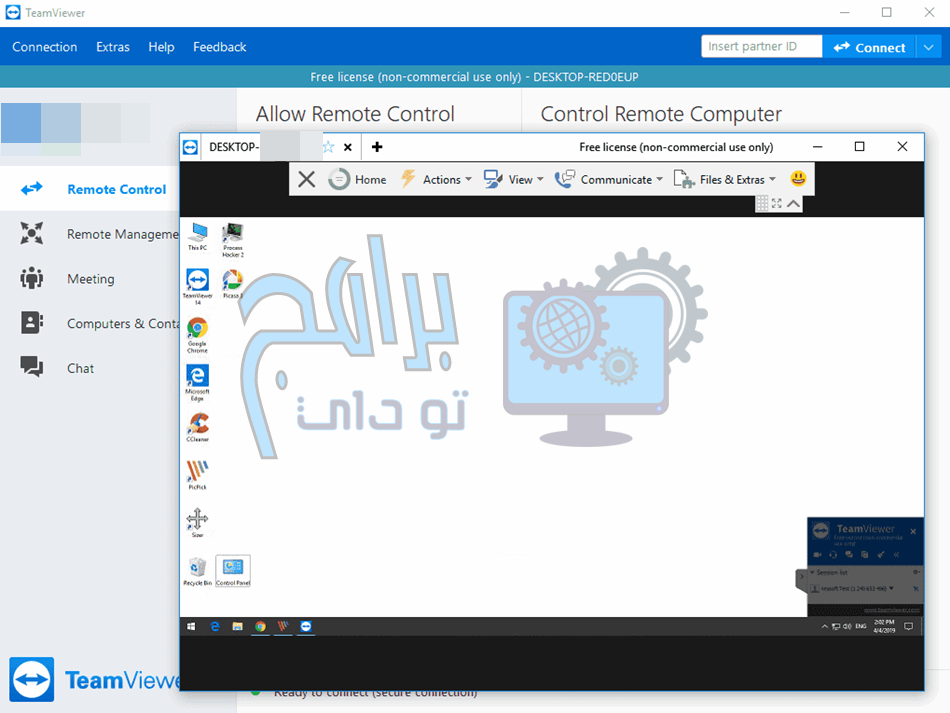Click the Home button in session toolbar
This screenshot has width=950, height=713.
pyautogui.click(x=357, y=180)
